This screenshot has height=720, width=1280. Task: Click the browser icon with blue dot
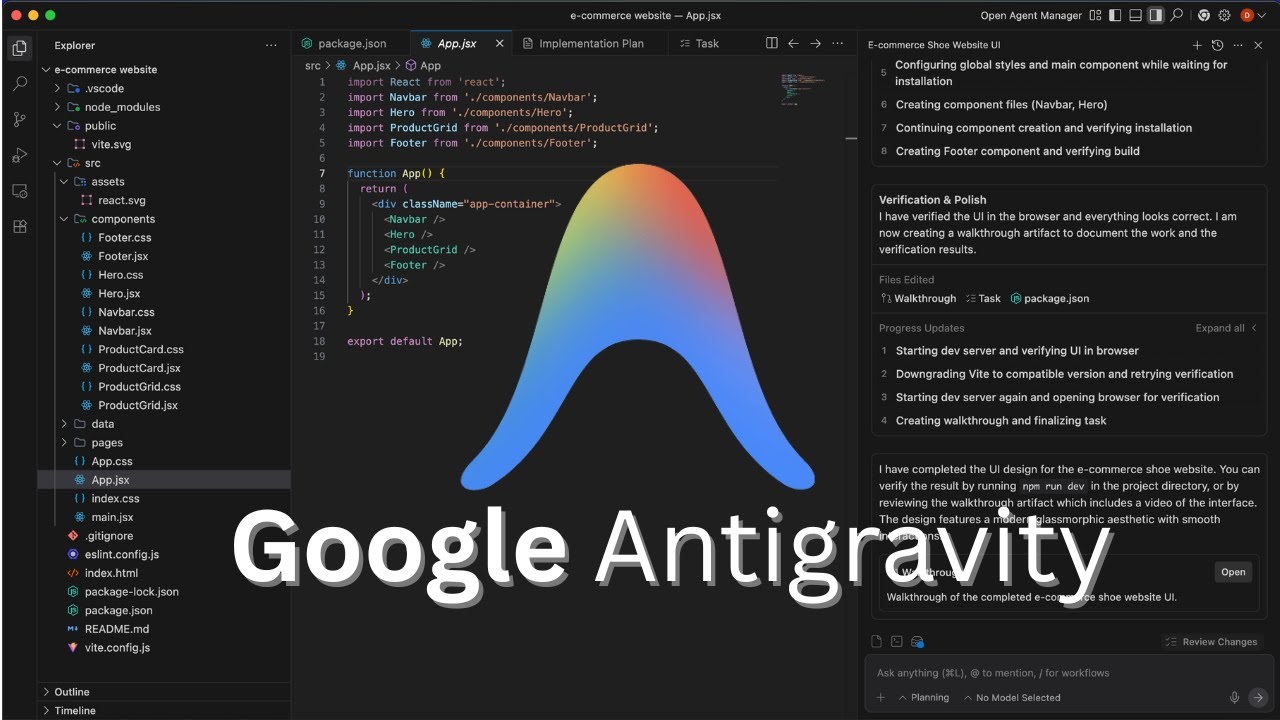tap(917, 641)
